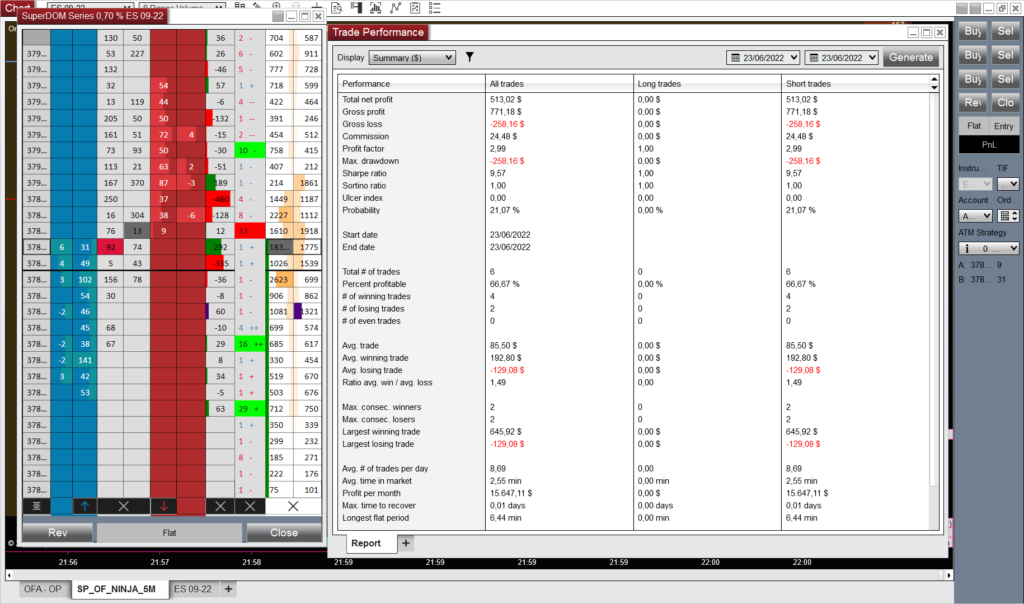
Task: Open the Chart Trader icon in toolbar
Action: tap(357, 8)
